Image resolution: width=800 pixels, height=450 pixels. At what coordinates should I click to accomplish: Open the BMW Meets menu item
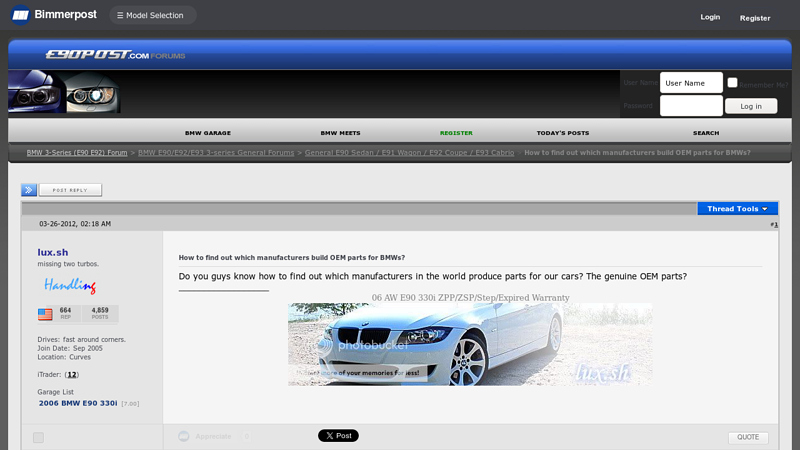(x=340, y=133)
